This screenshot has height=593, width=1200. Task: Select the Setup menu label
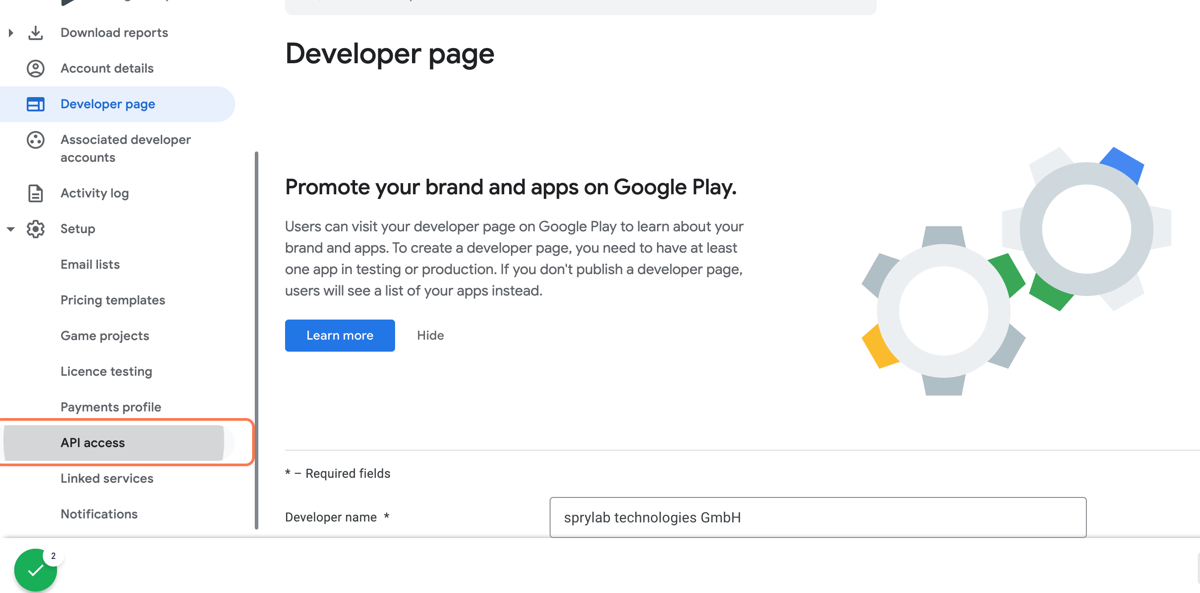[x=78, y=229]
